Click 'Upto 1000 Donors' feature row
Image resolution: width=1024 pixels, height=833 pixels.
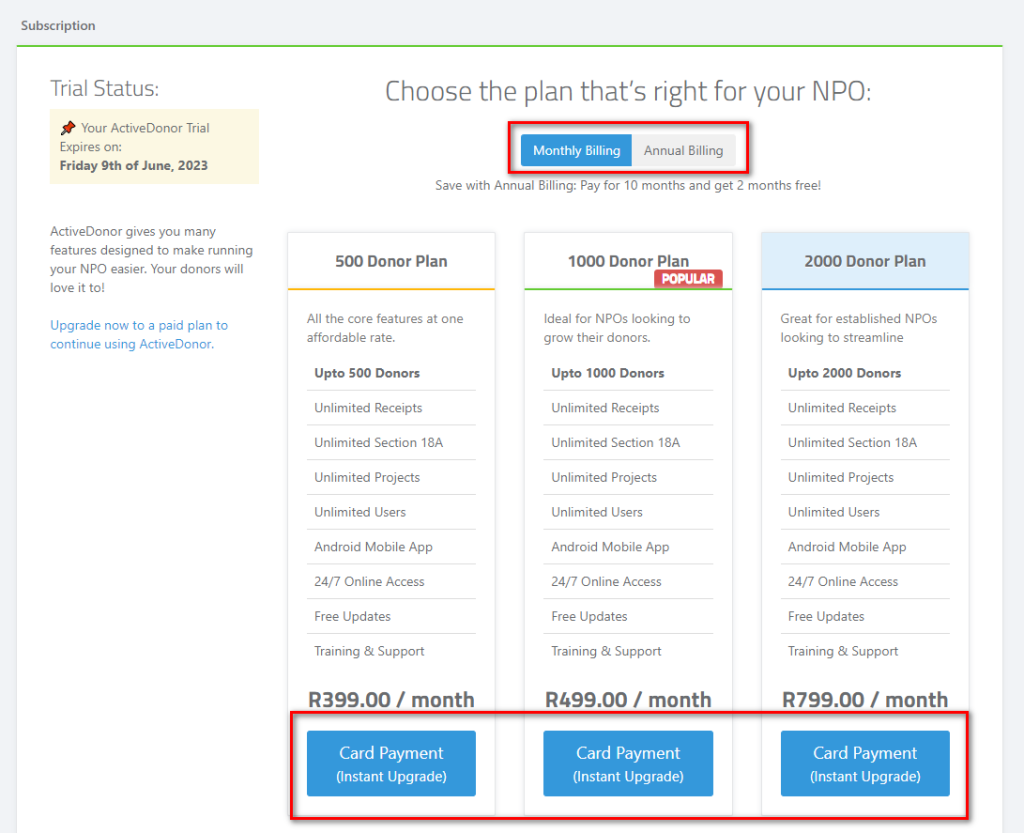point(628,373)
